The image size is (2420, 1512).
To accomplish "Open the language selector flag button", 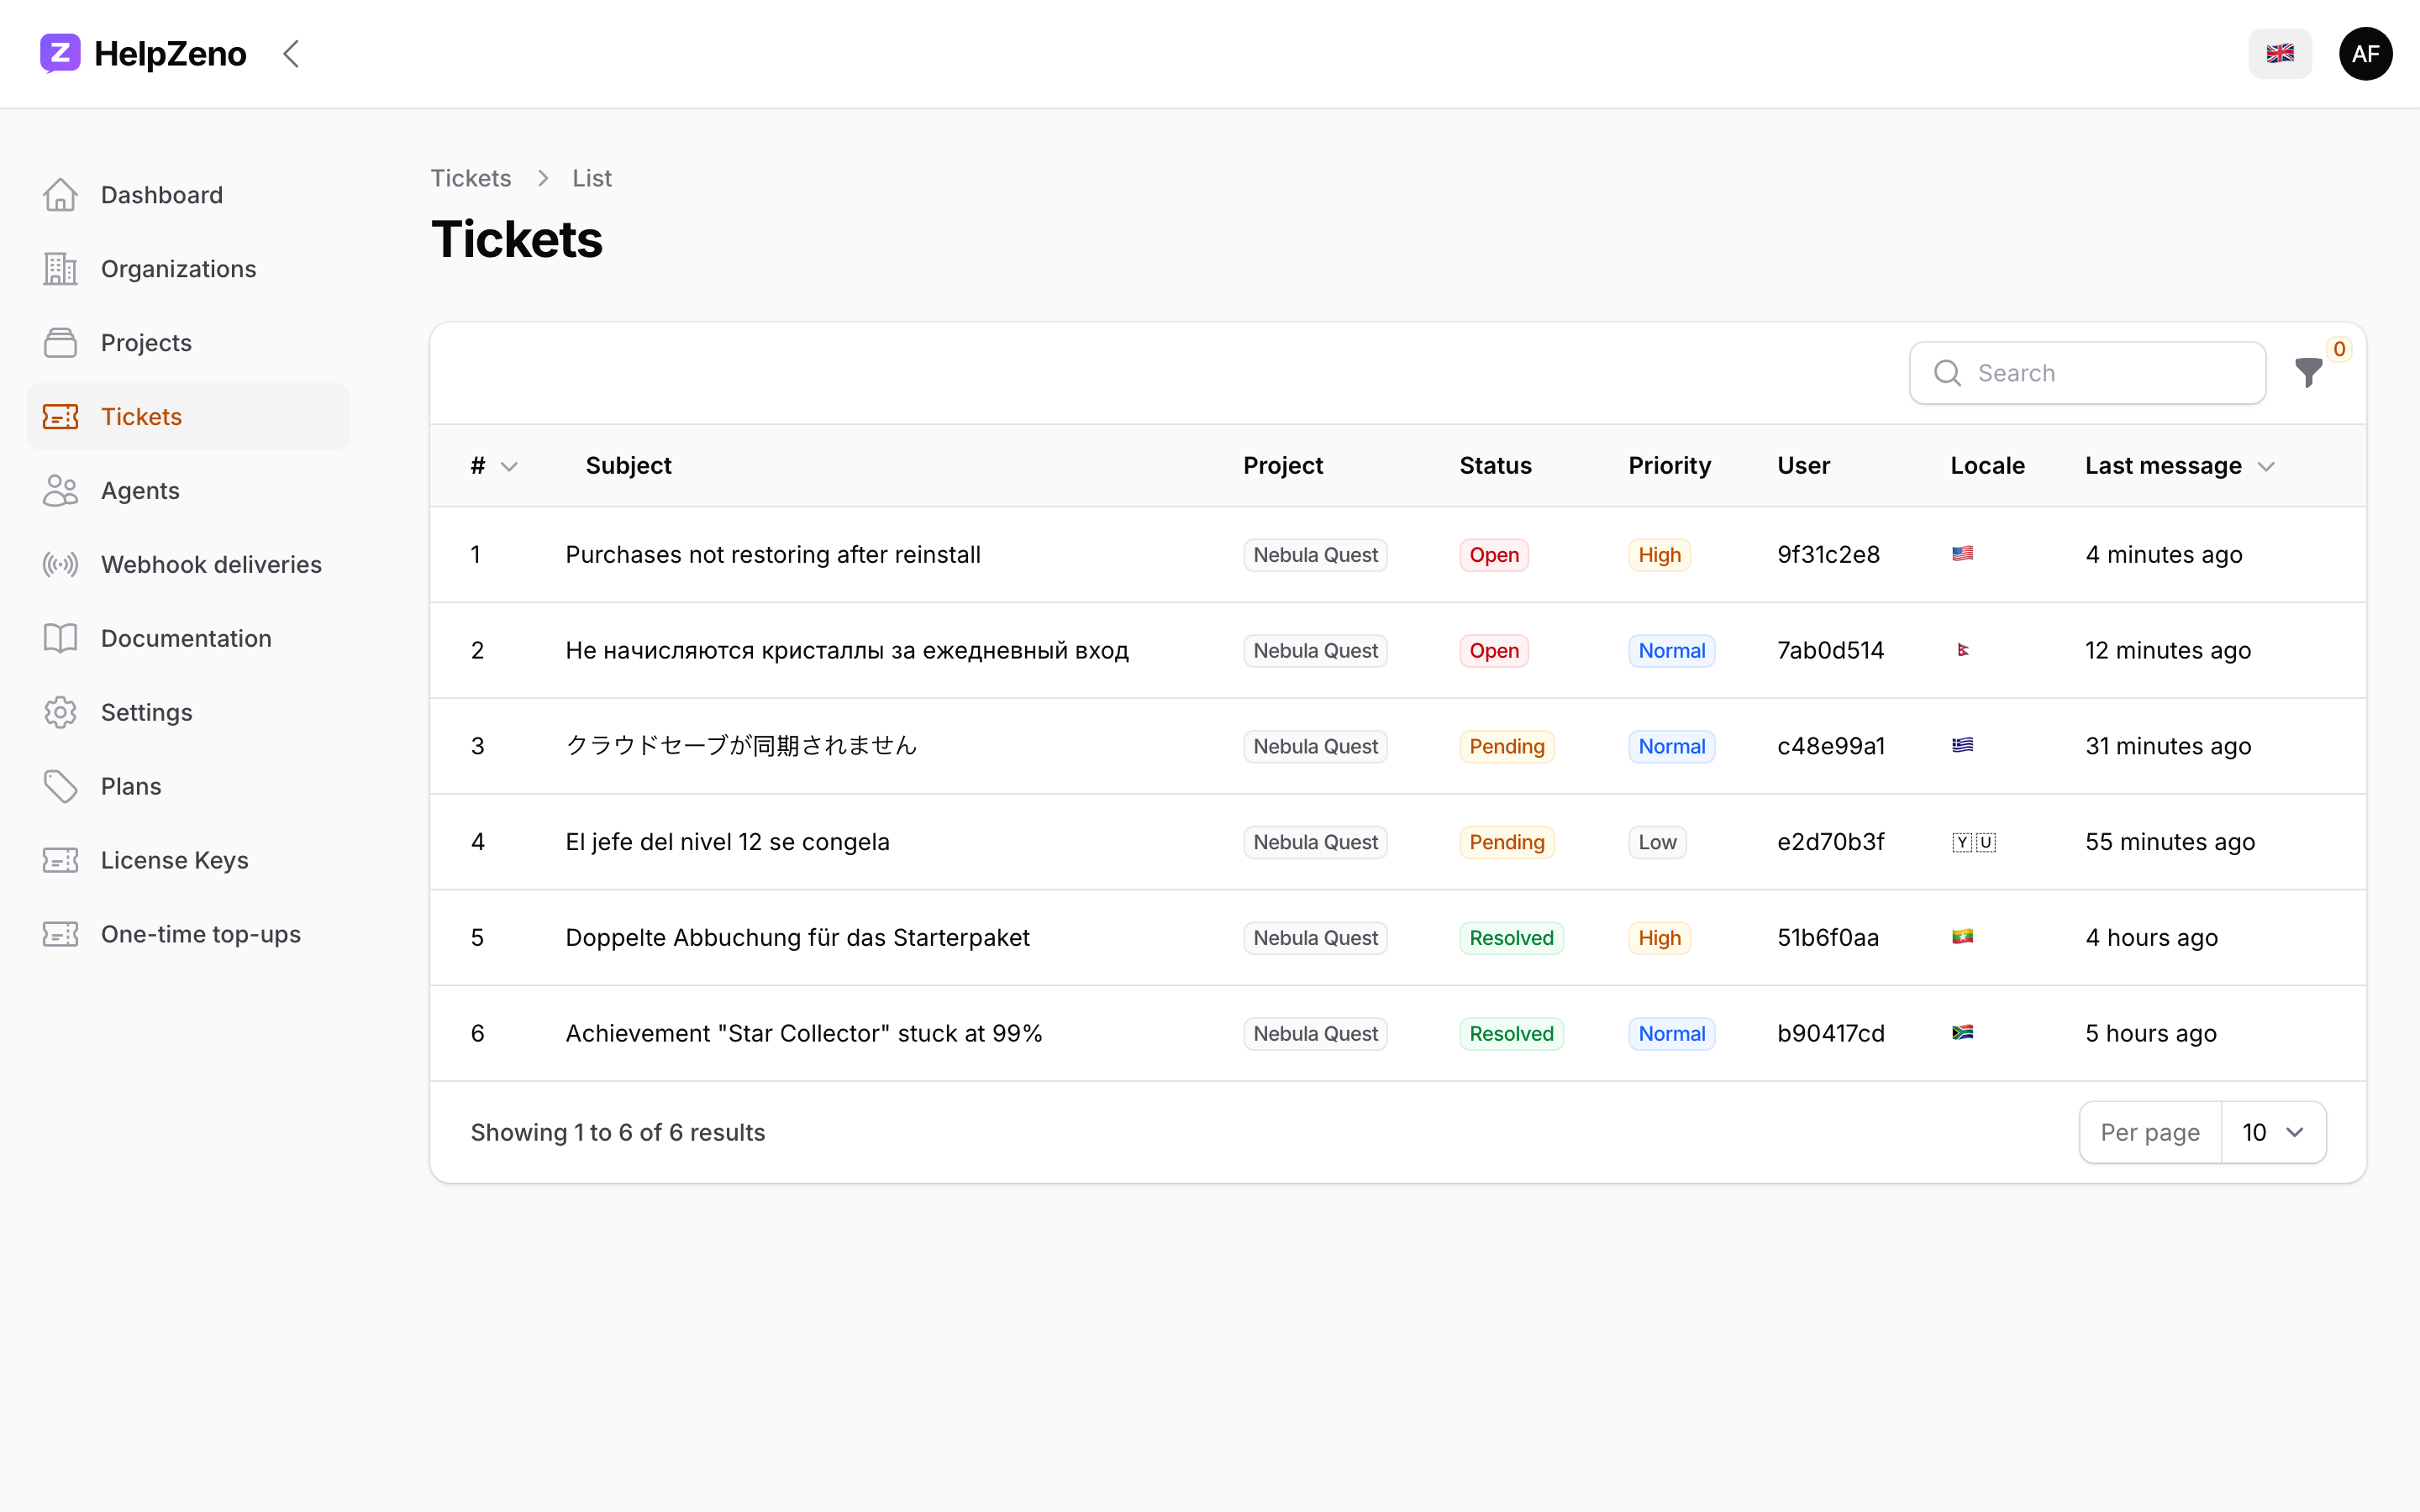I will click(2280, 54).
